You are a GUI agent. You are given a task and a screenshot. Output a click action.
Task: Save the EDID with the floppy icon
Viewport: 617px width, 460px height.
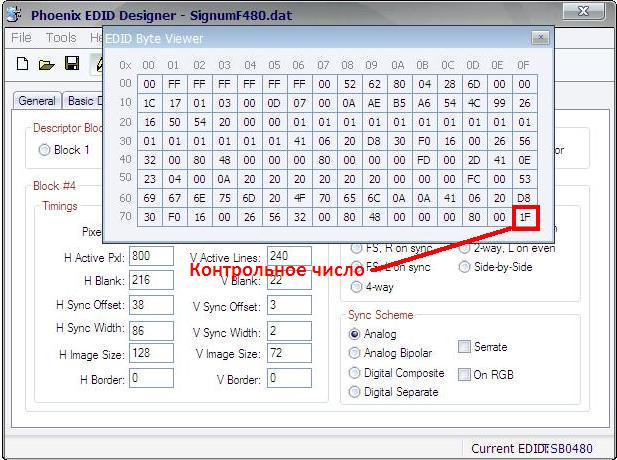tap(71, 64)
